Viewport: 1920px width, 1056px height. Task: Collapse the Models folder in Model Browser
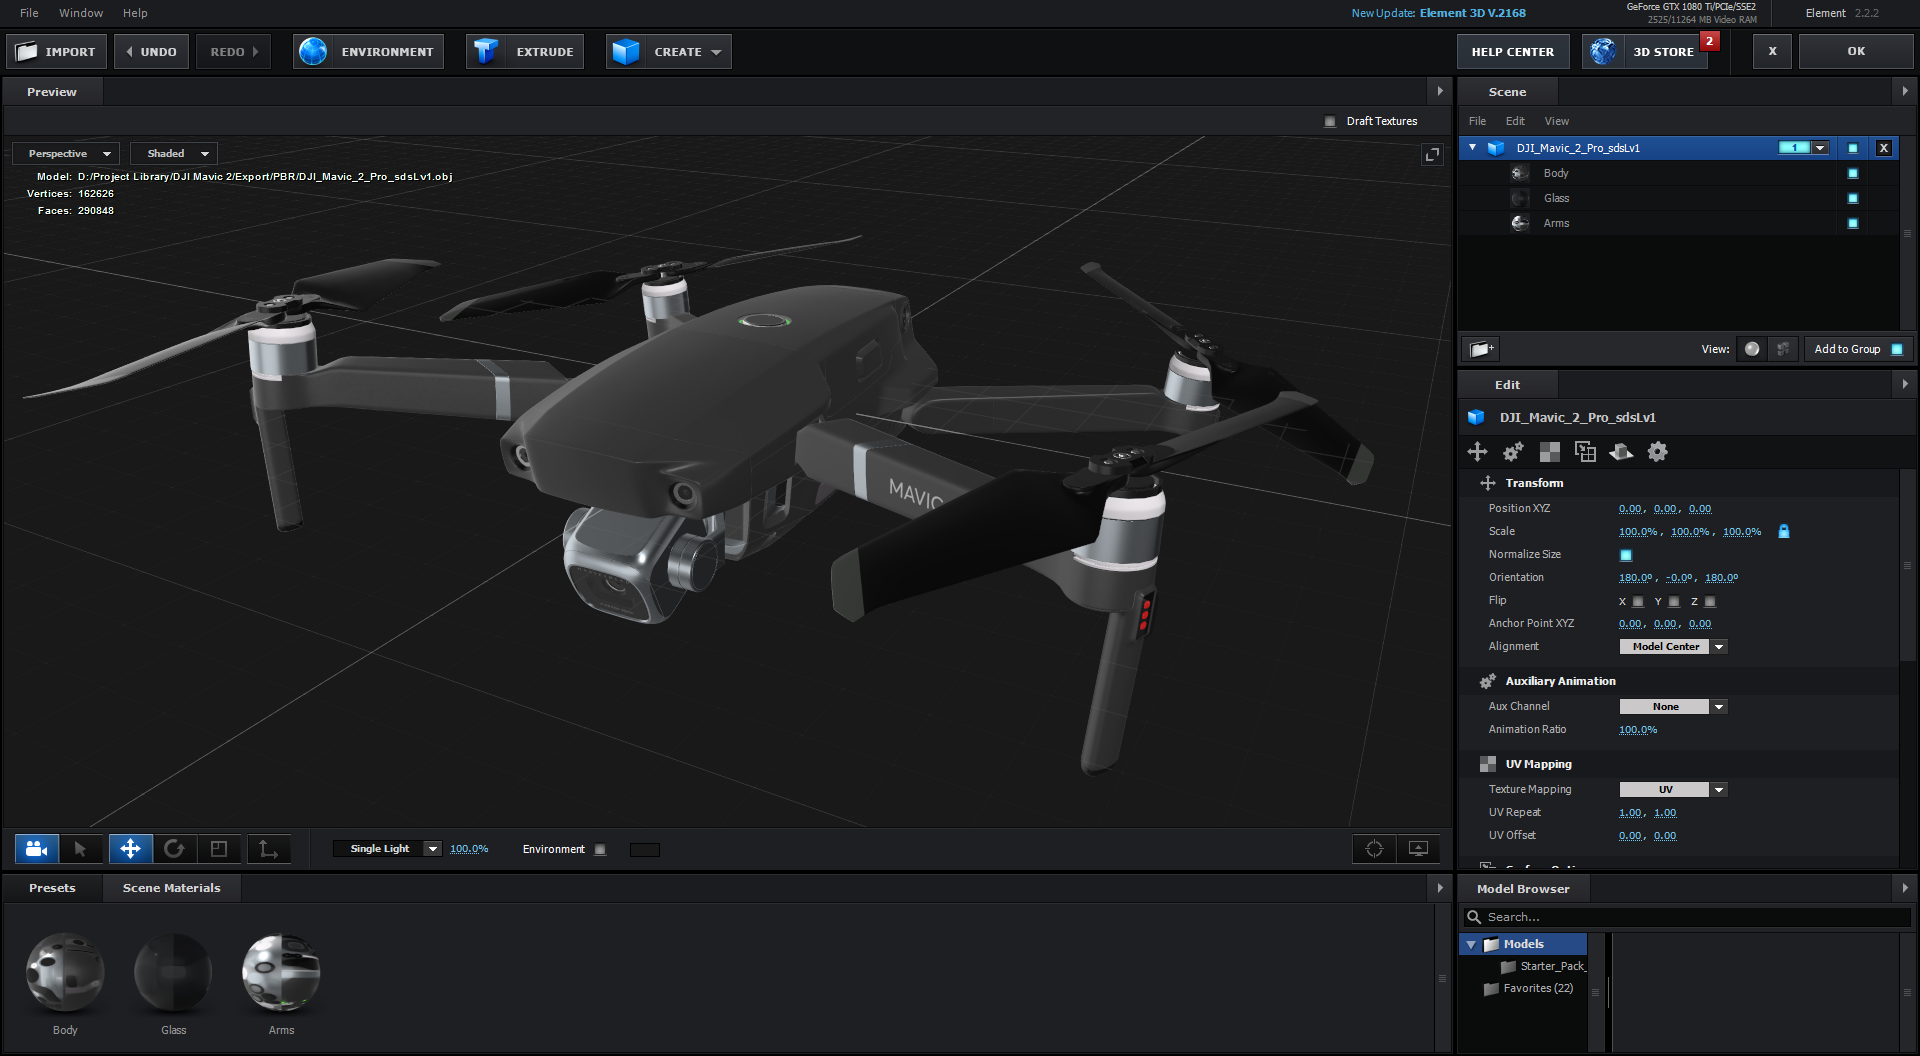point(1471,944)
